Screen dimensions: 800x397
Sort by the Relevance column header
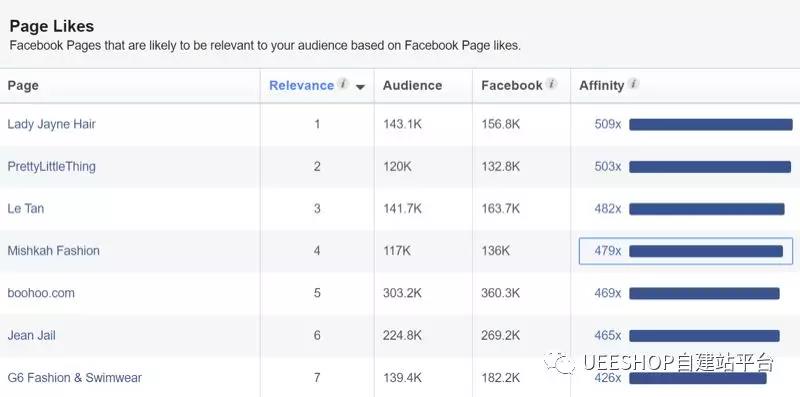(302, 86)
